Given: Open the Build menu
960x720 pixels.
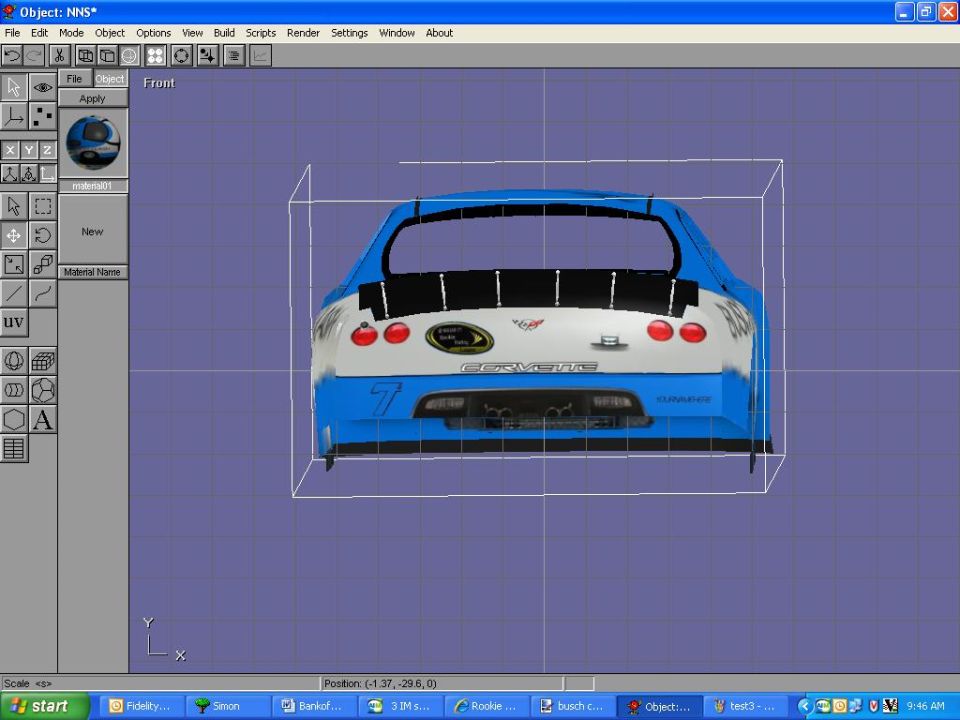Looking at the screenshot, I should click(x=224, y=33).
